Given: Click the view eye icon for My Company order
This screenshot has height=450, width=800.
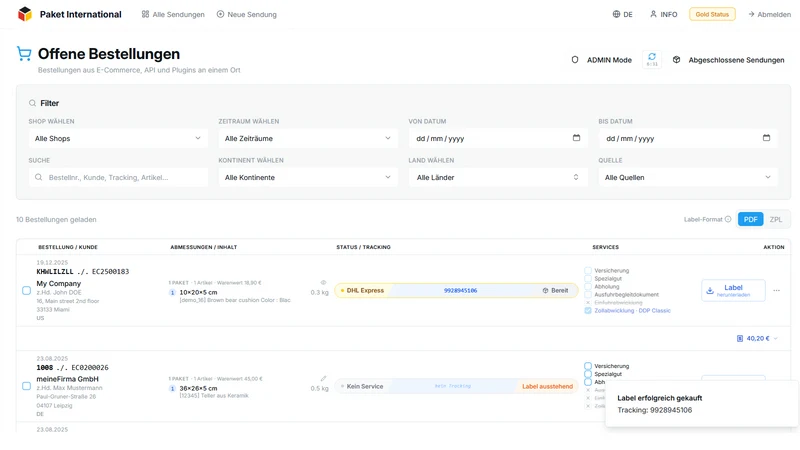Looking at the screenshot, I should coord(323,282).
